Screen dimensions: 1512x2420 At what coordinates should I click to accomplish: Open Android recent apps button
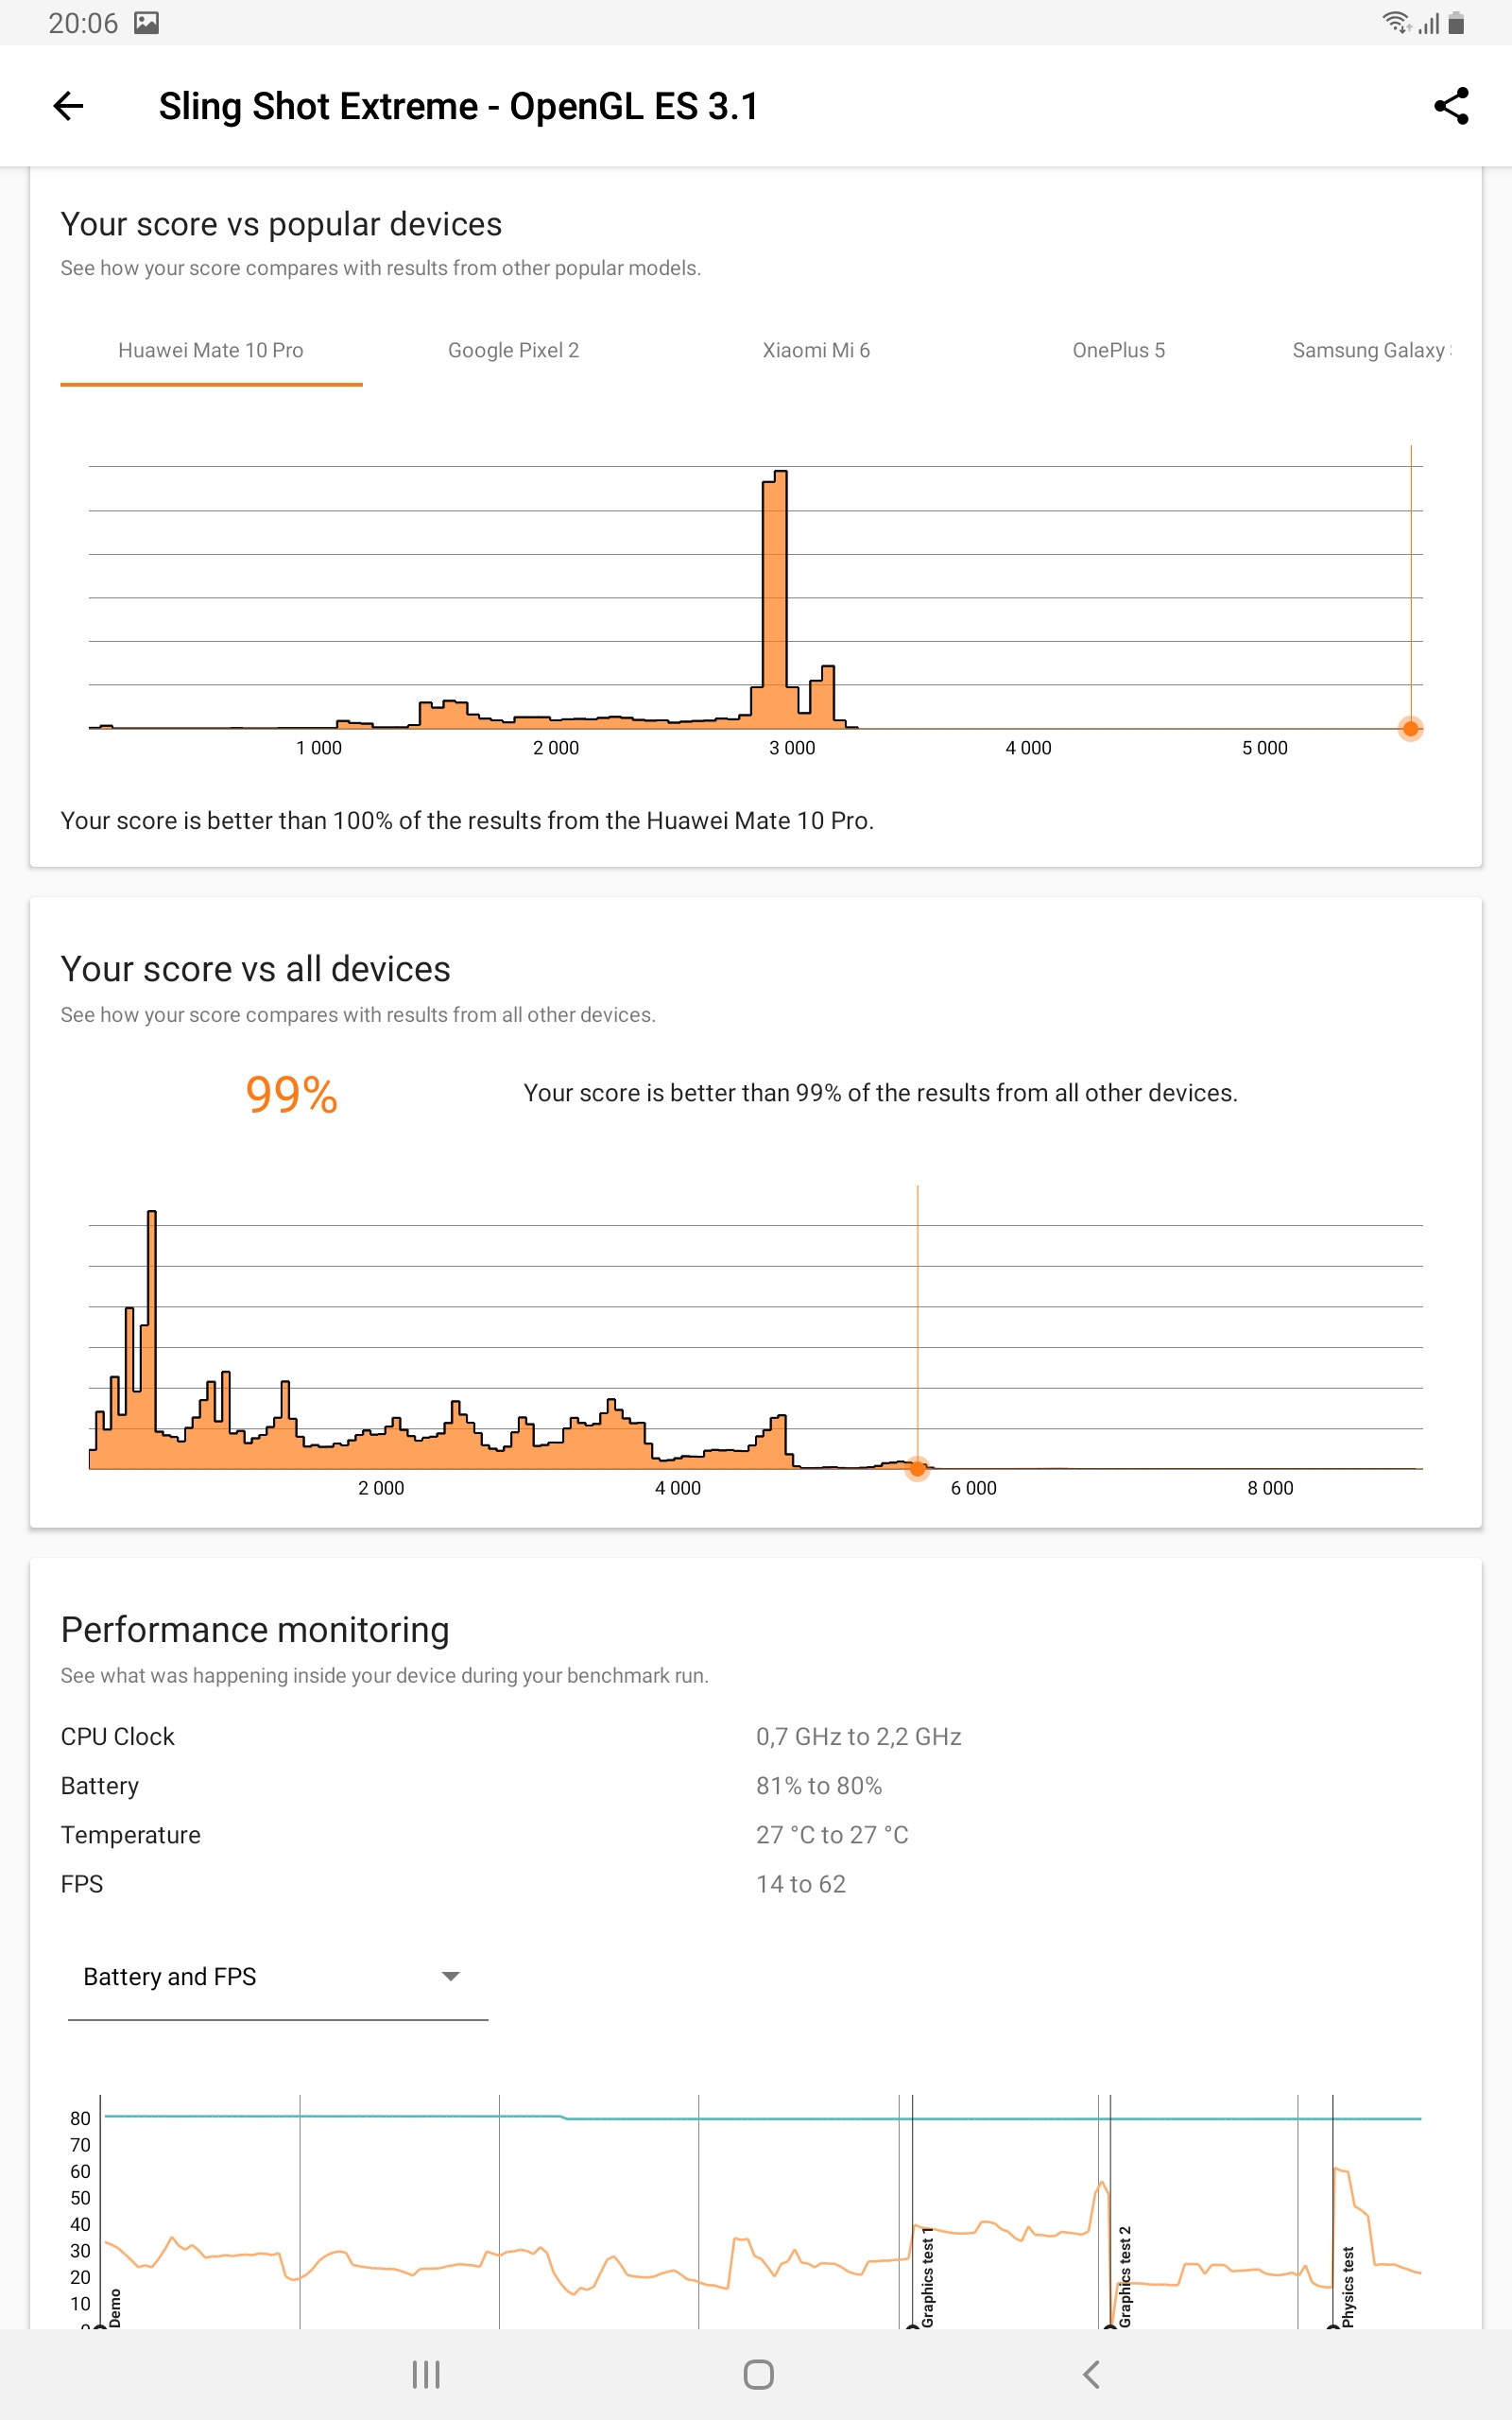point(426,2374)
